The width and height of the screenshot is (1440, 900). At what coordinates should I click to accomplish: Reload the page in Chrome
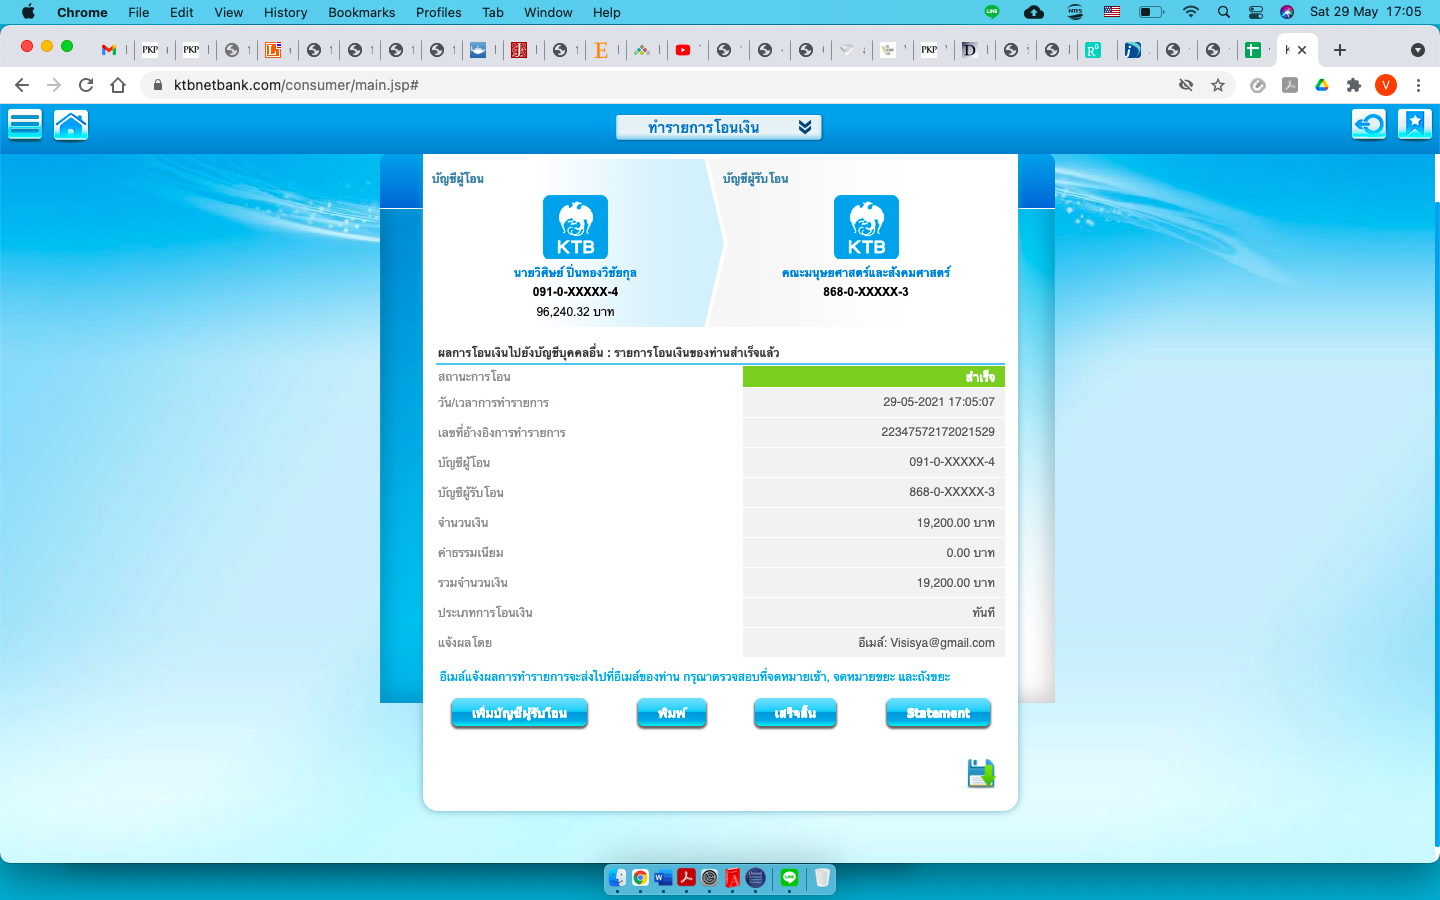(86, 85)
